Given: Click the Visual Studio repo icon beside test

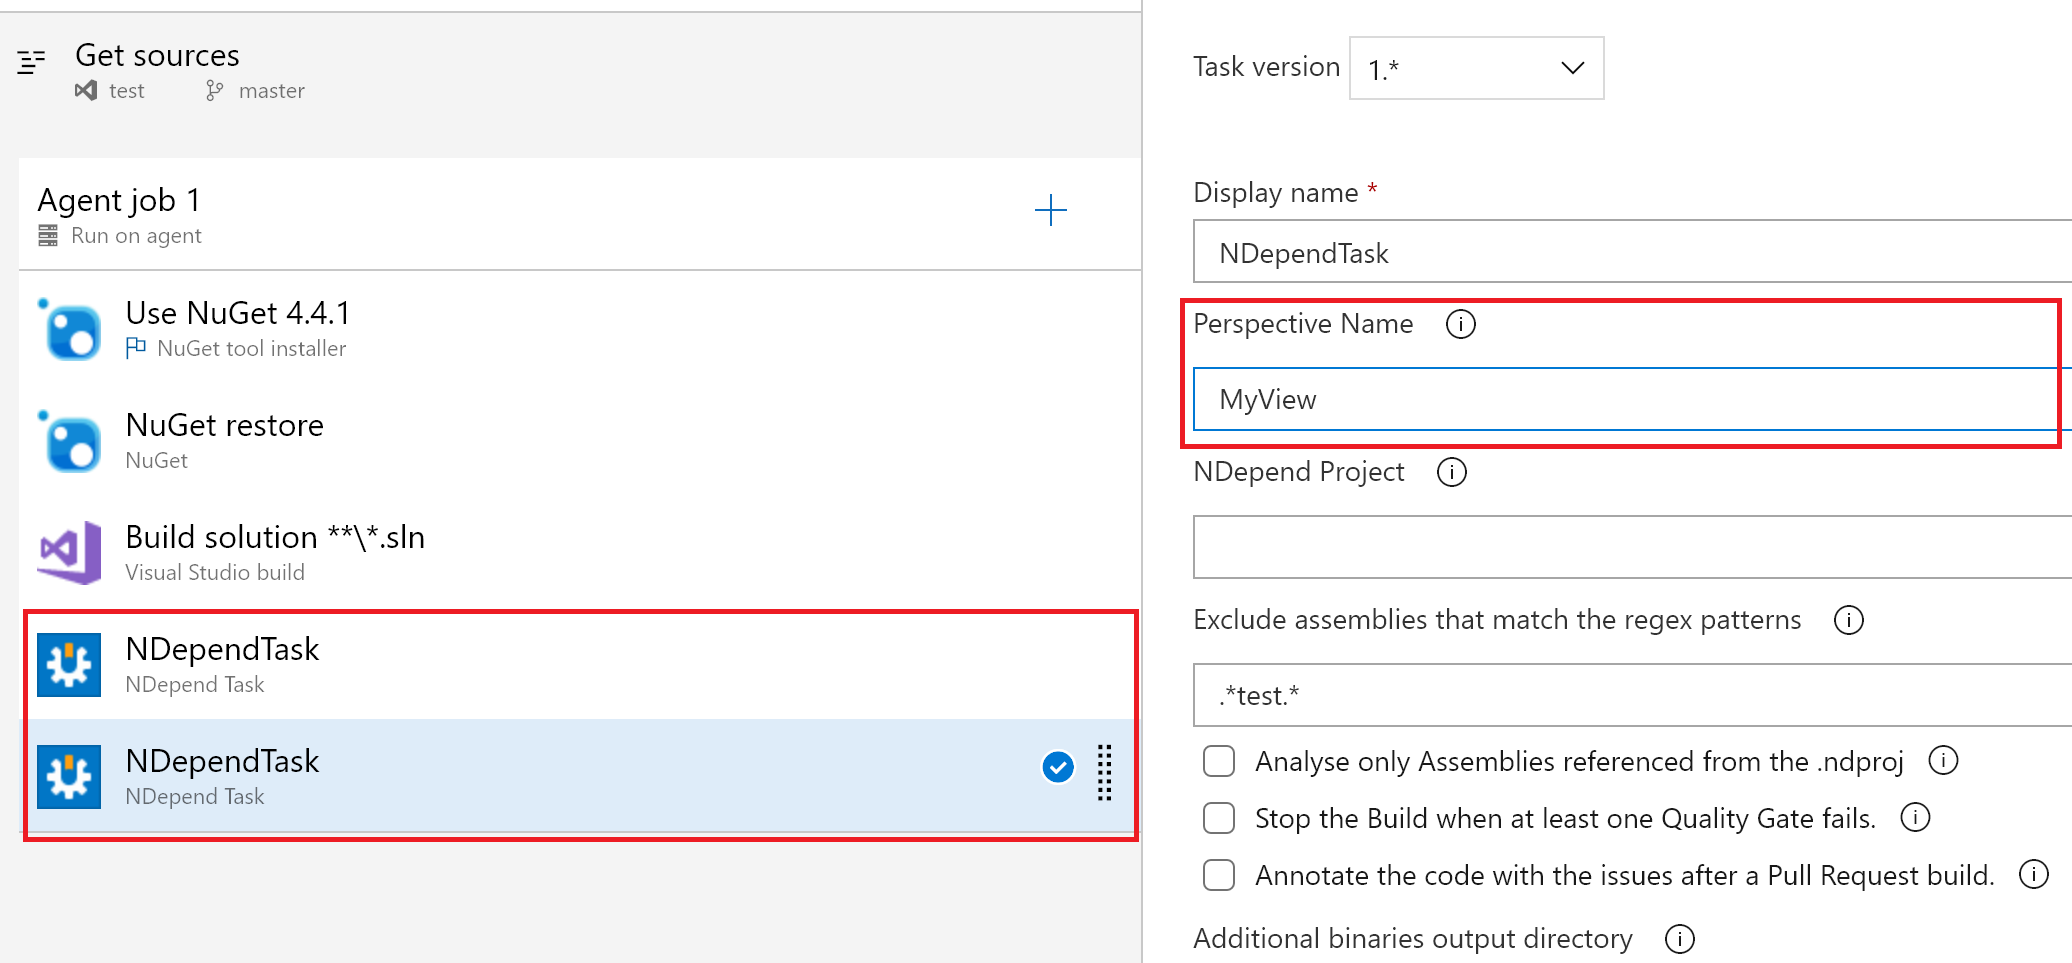Looking at the screenshot, I should click(86, 91).
